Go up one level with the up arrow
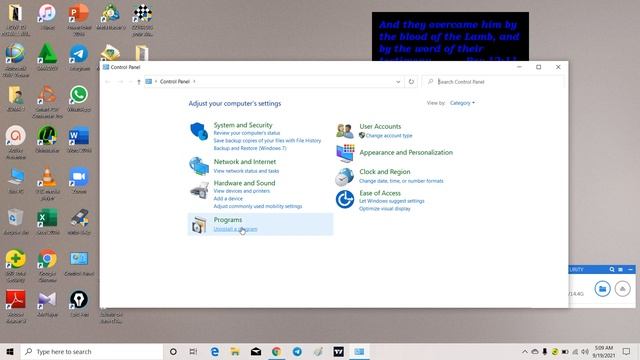This screenshot has height=360, width=640. pyautogui.click(x=139, y=82)
